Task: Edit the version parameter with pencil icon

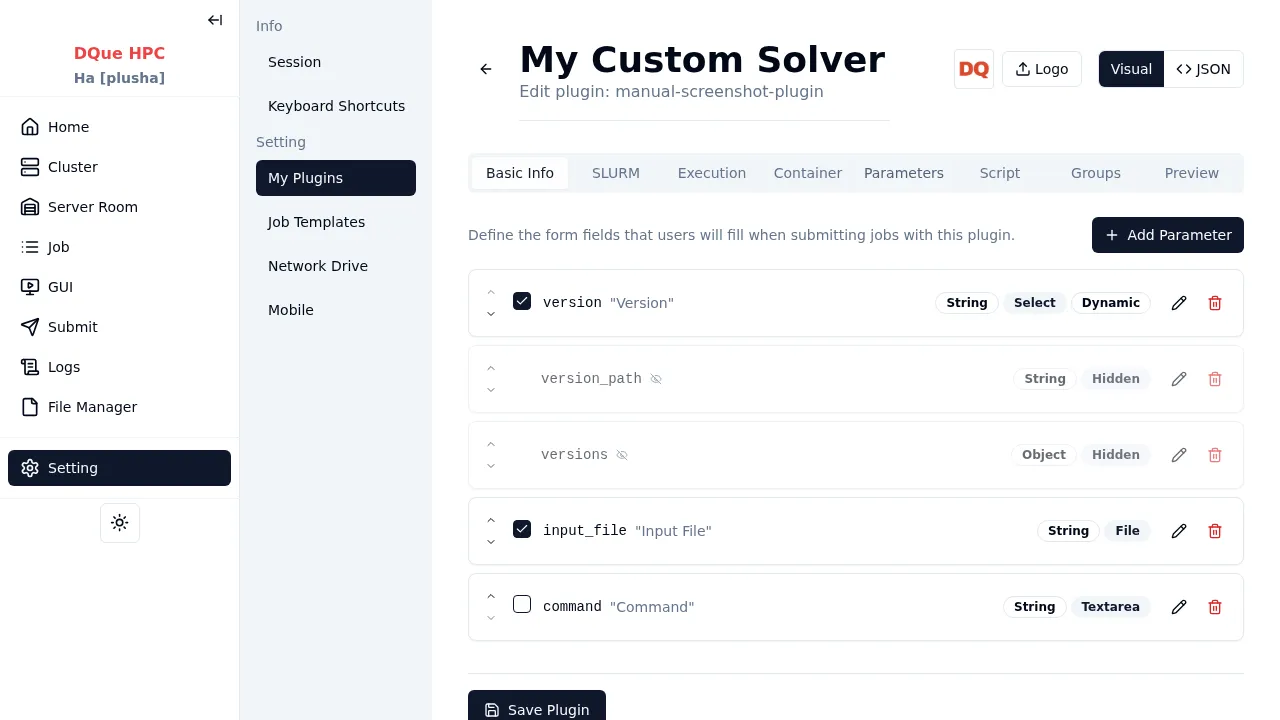Action: click(x=1179, y=303)
